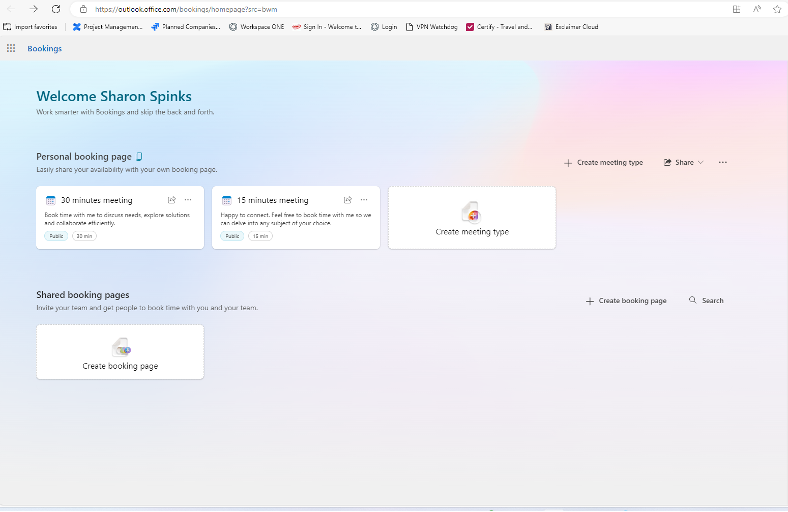
Task: Click the plus Create meeting type button
Action: pyautogui.click(x=604, y=162)
